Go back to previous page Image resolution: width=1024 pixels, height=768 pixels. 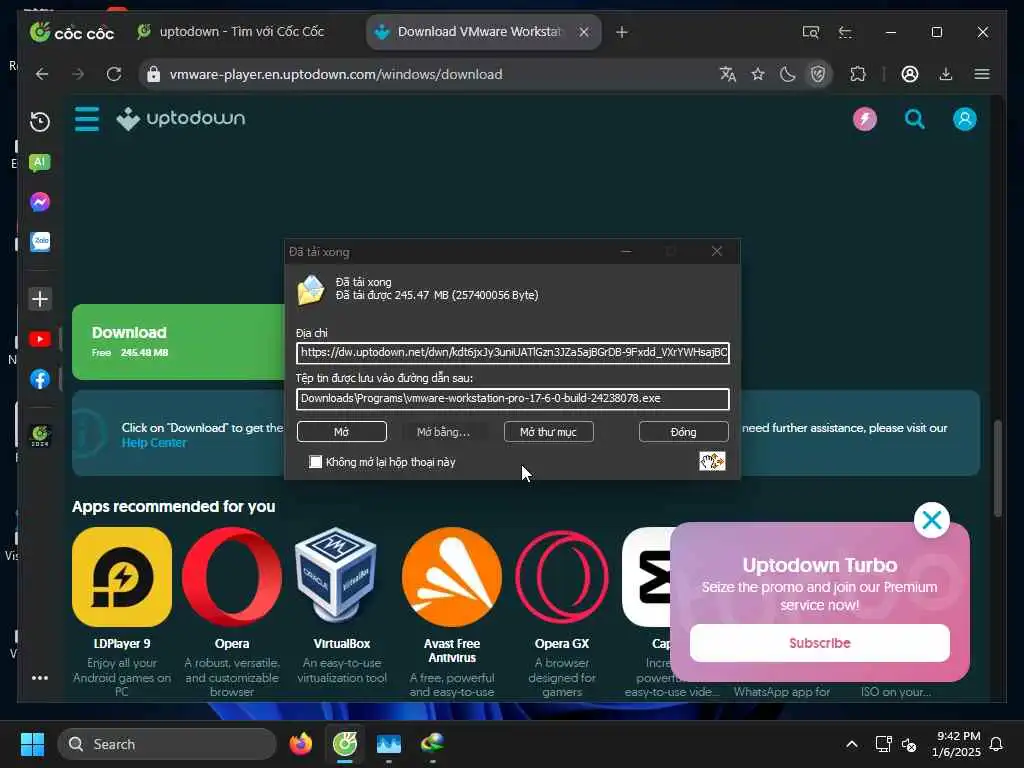42,74
